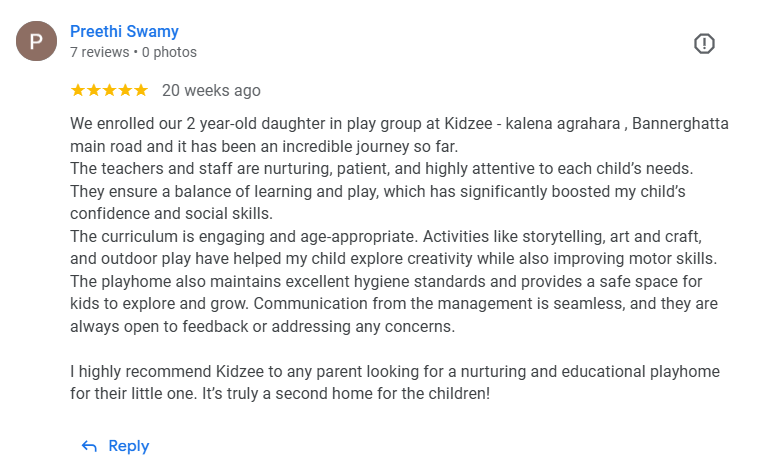Click the third yellow rating star
758x461 pixels.
[110, 90]
